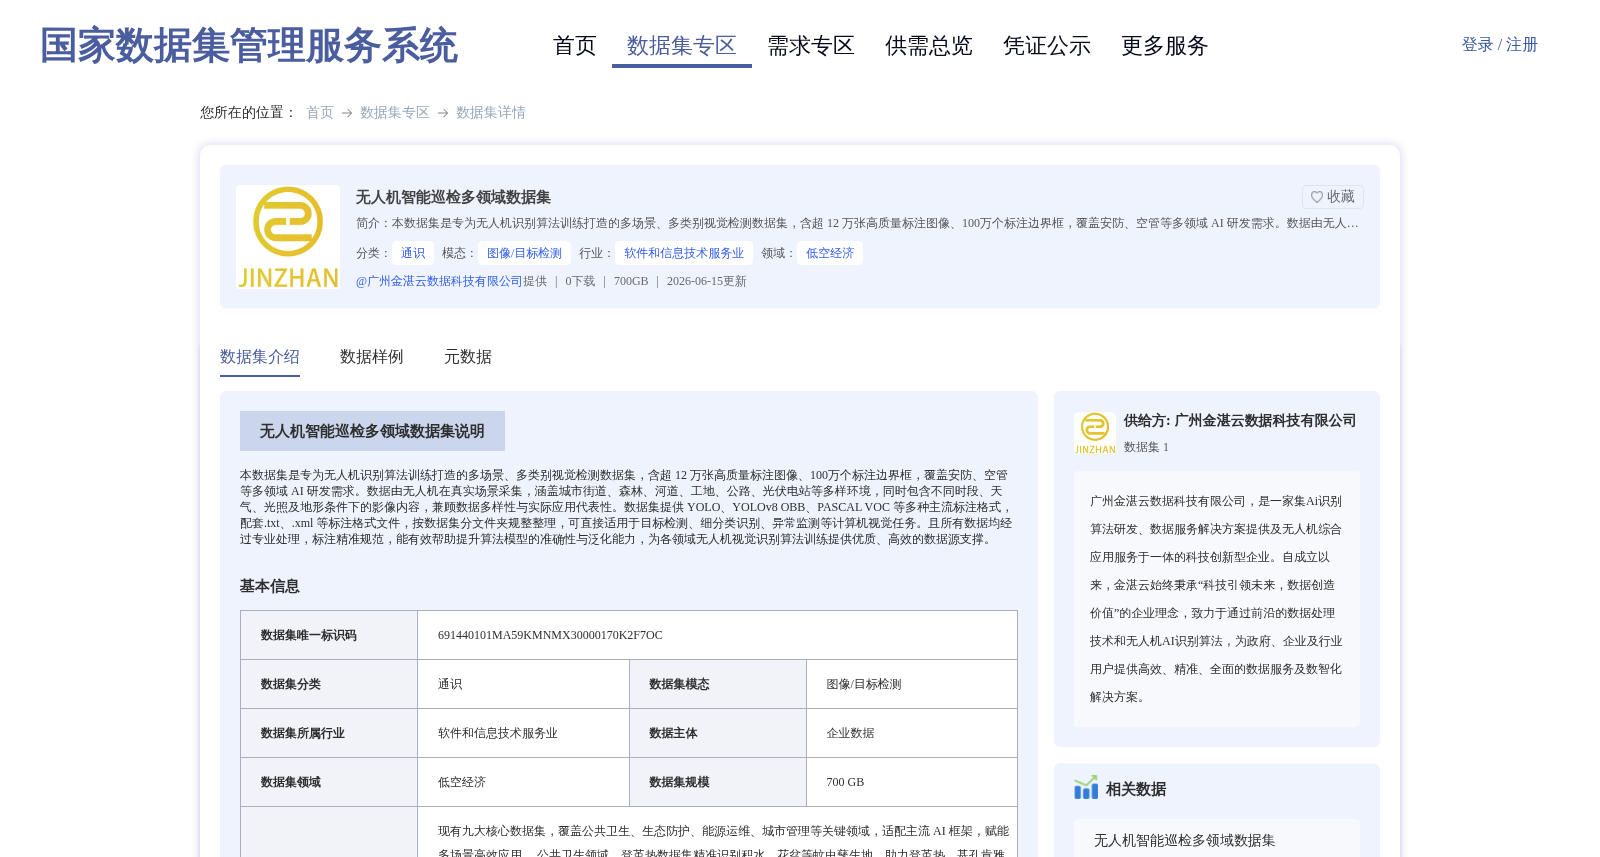Go to 需求专区 in top navigation
Screen dimensions: 1600x857
click(811, 46)
